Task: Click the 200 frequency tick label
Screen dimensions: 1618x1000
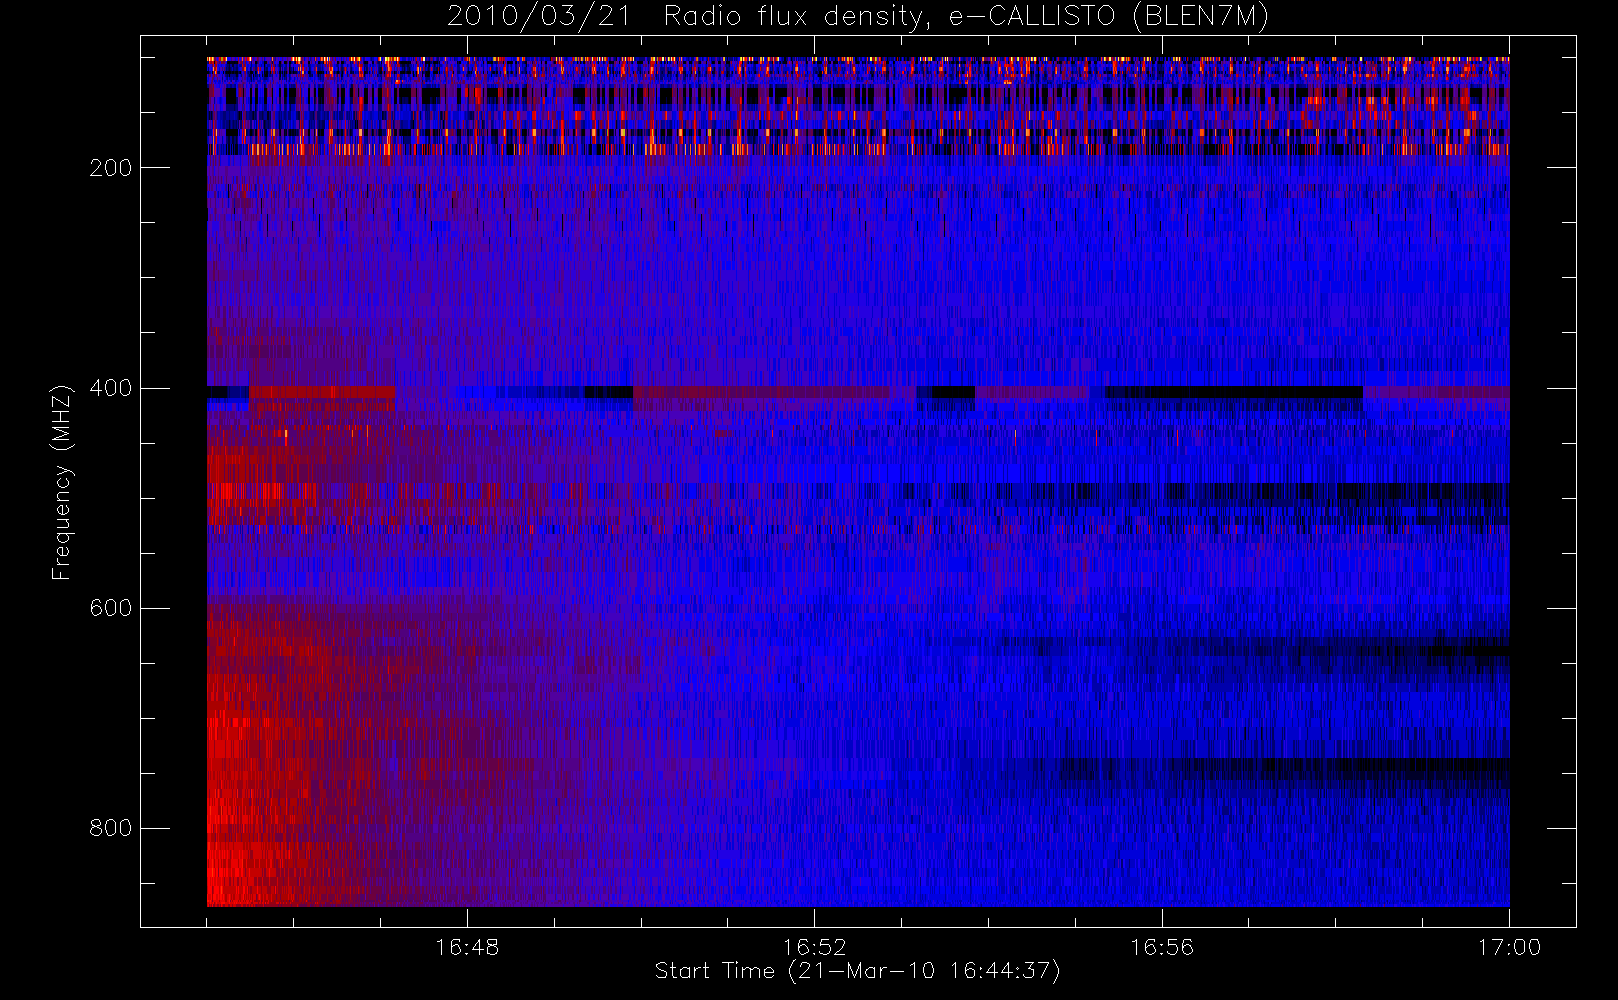Action: coord(110,168)
